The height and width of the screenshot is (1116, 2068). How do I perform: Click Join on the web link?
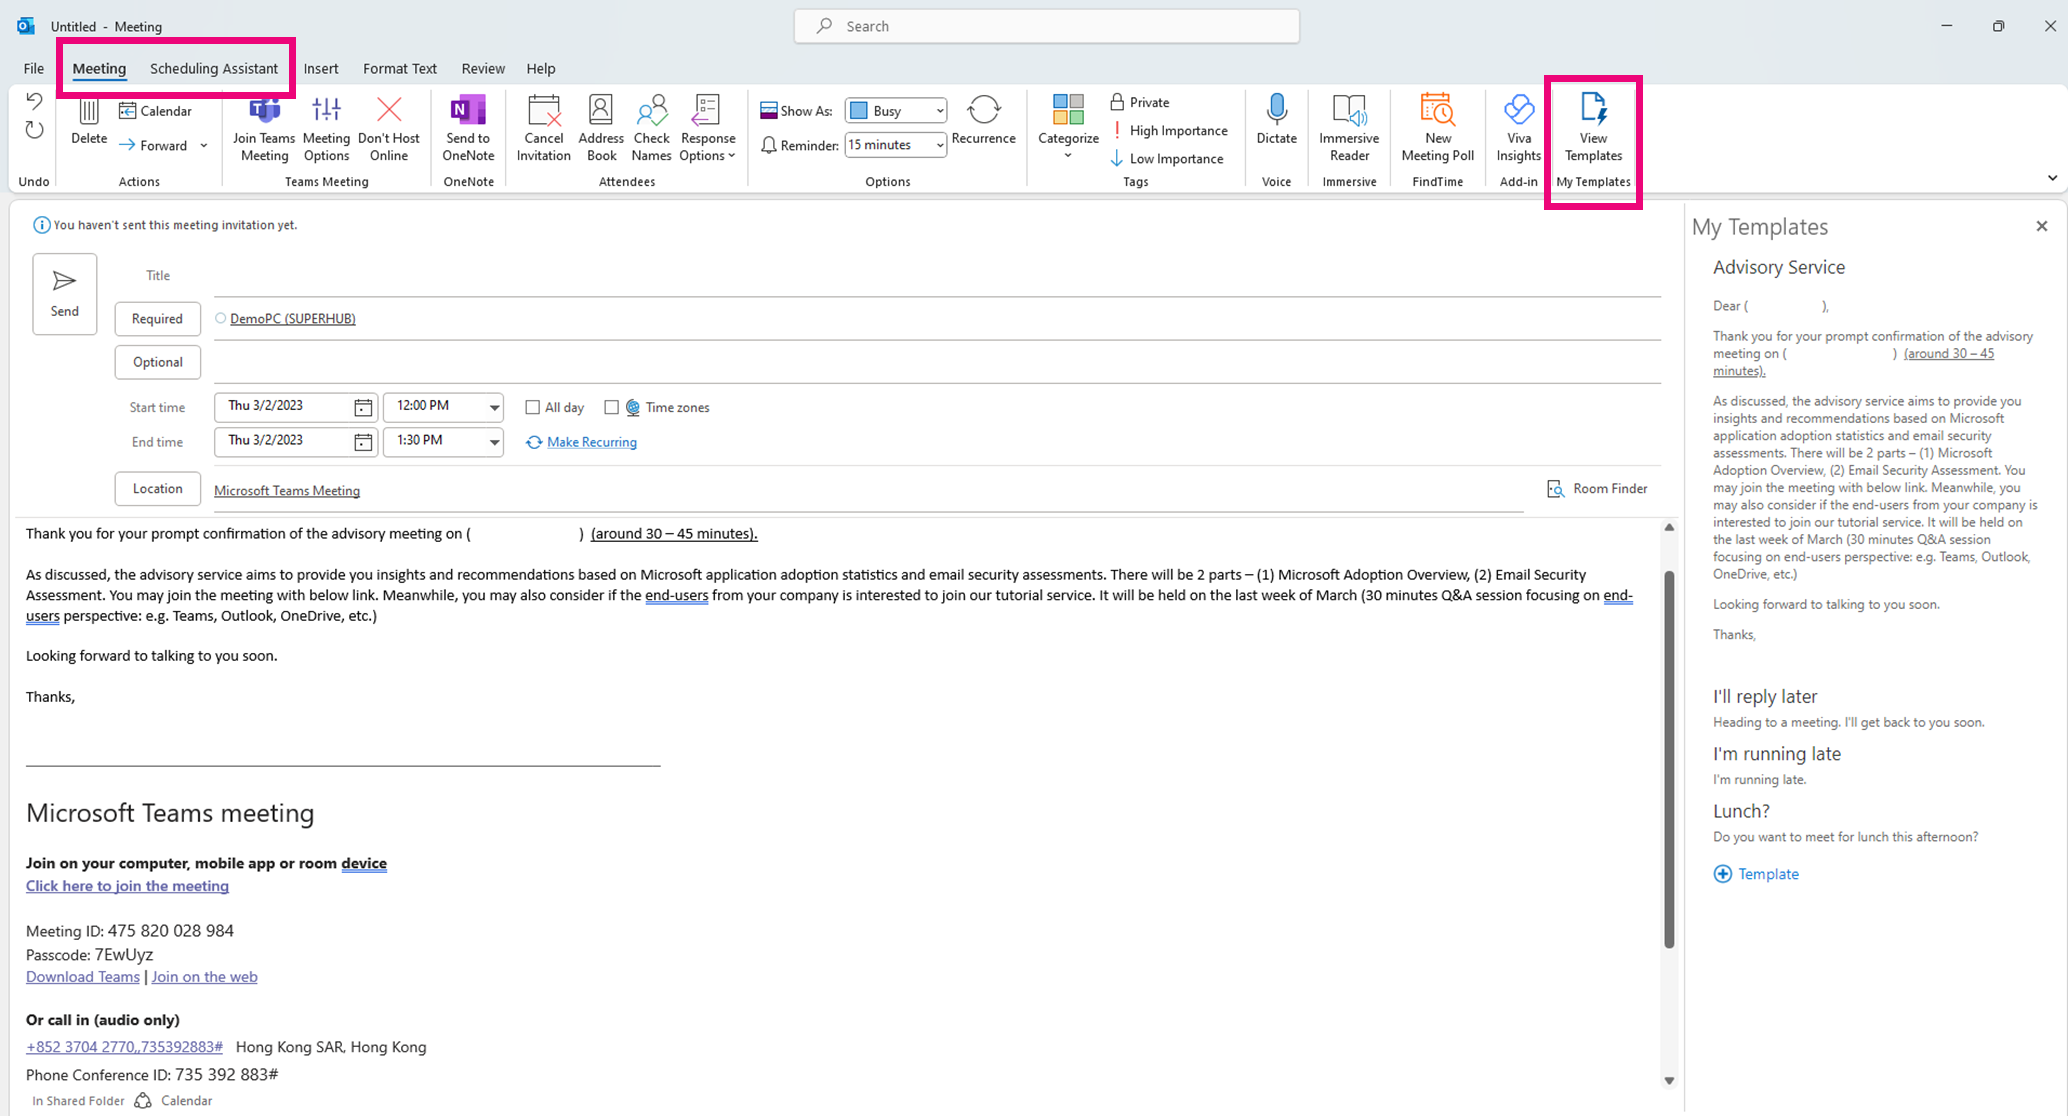(x=204, y=977)
